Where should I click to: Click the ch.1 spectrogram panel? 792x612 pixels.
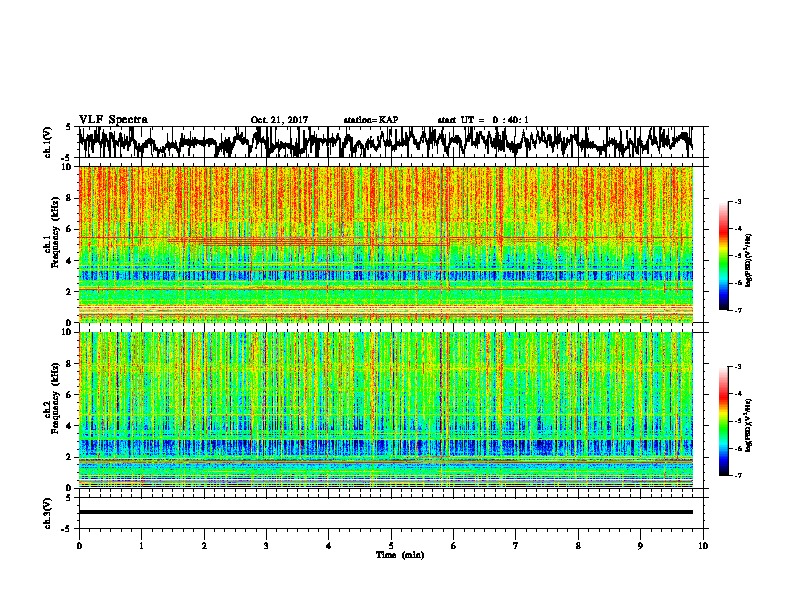[x=385, y=244]
